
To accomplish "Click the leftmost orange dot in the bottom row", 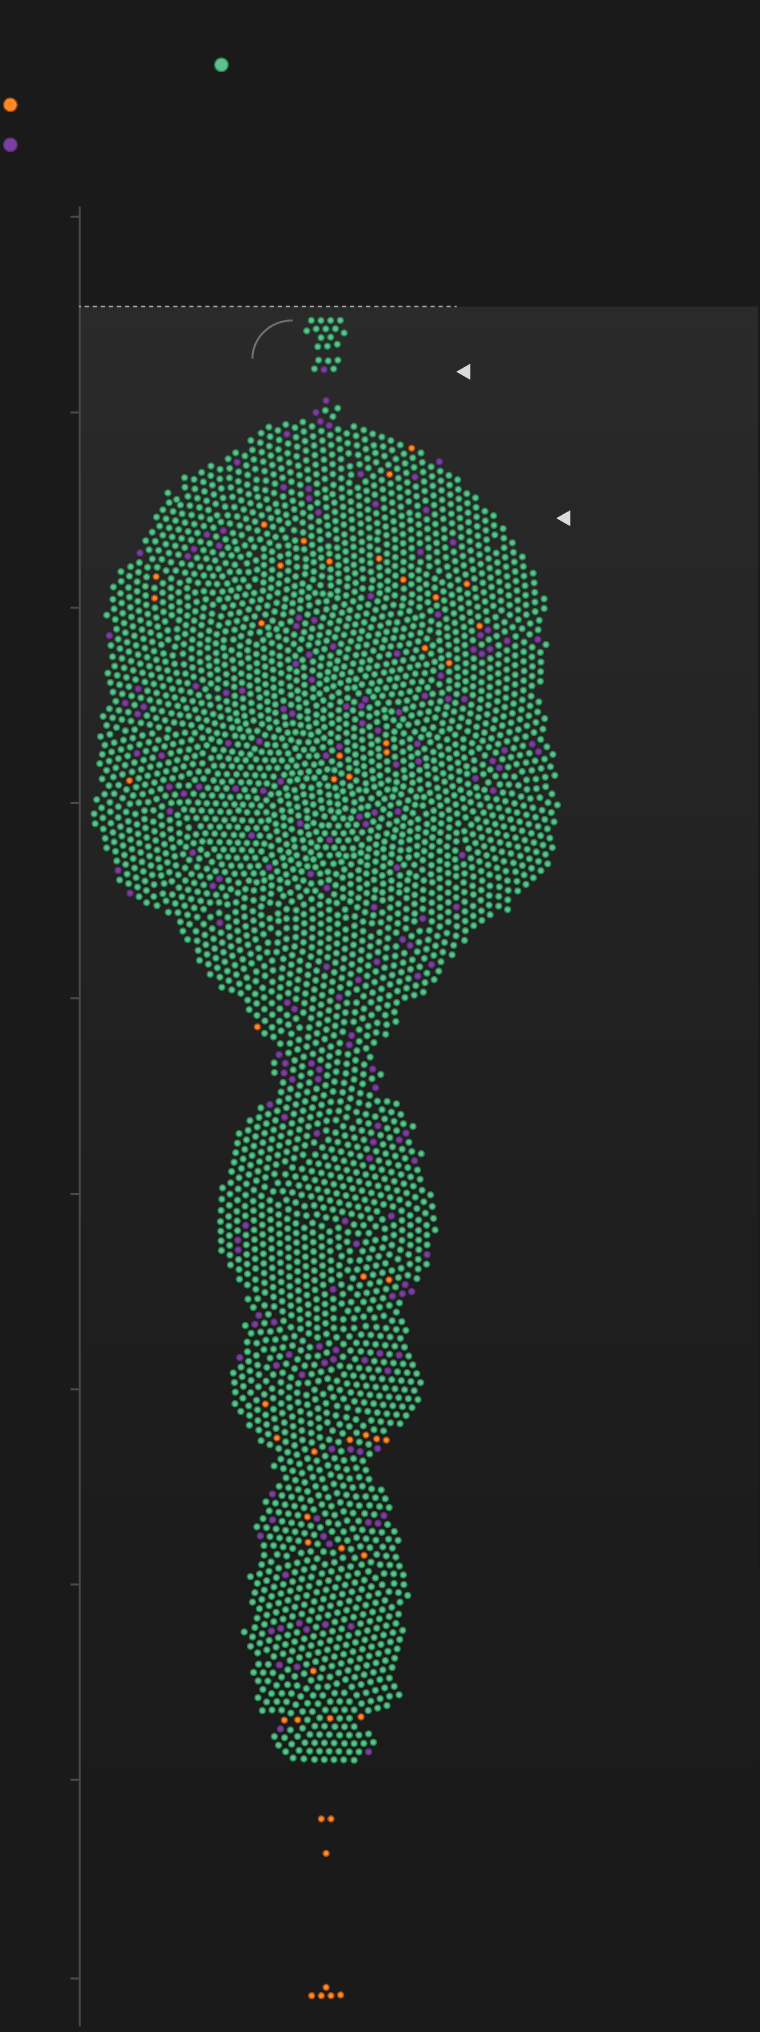I will [312, 1995].
